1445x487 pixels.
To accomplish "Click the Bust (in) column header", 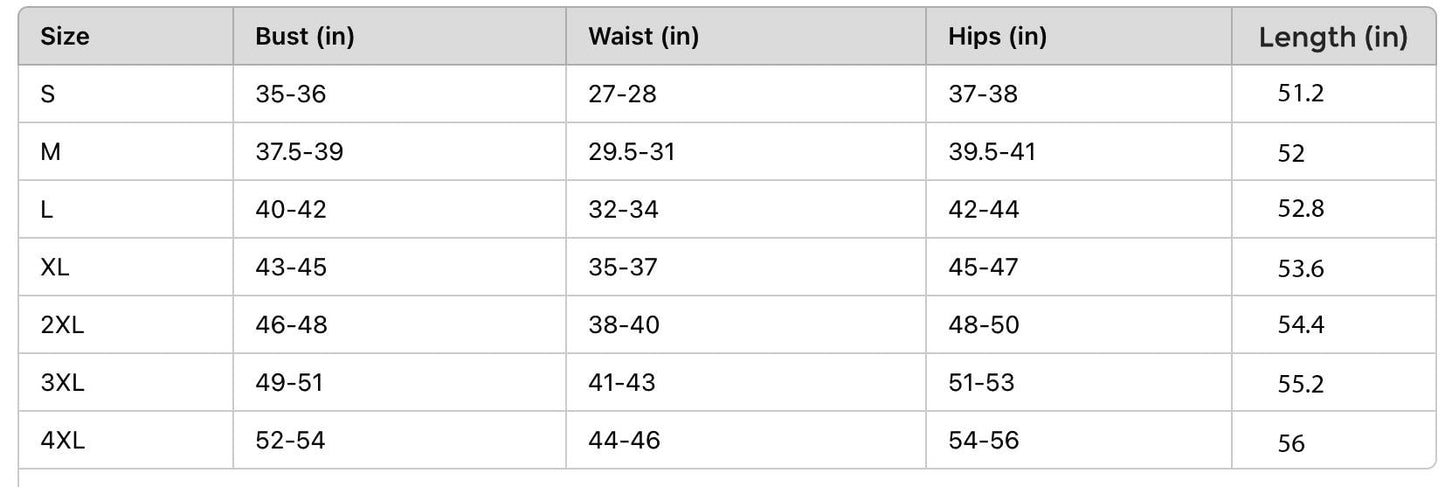I will point(305,37).
